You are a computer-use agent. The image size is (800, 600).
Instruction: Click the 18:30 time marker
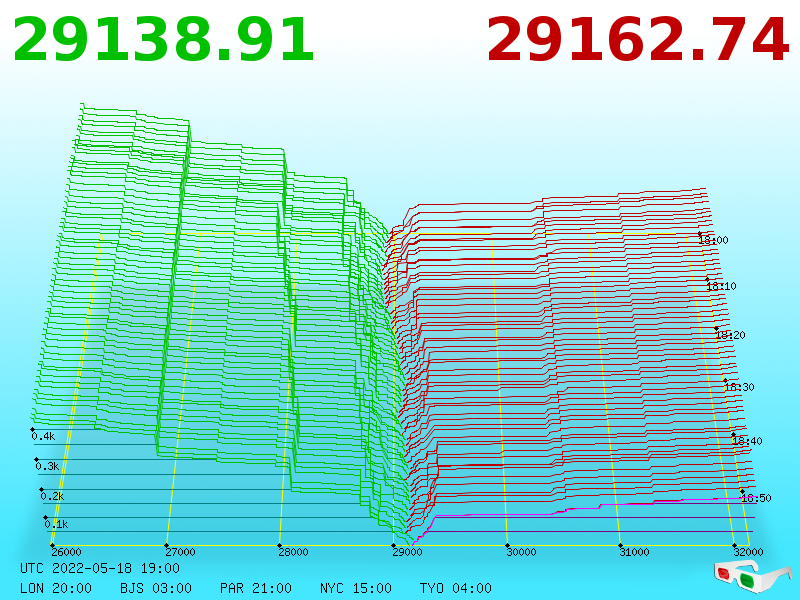pos(739,387)
